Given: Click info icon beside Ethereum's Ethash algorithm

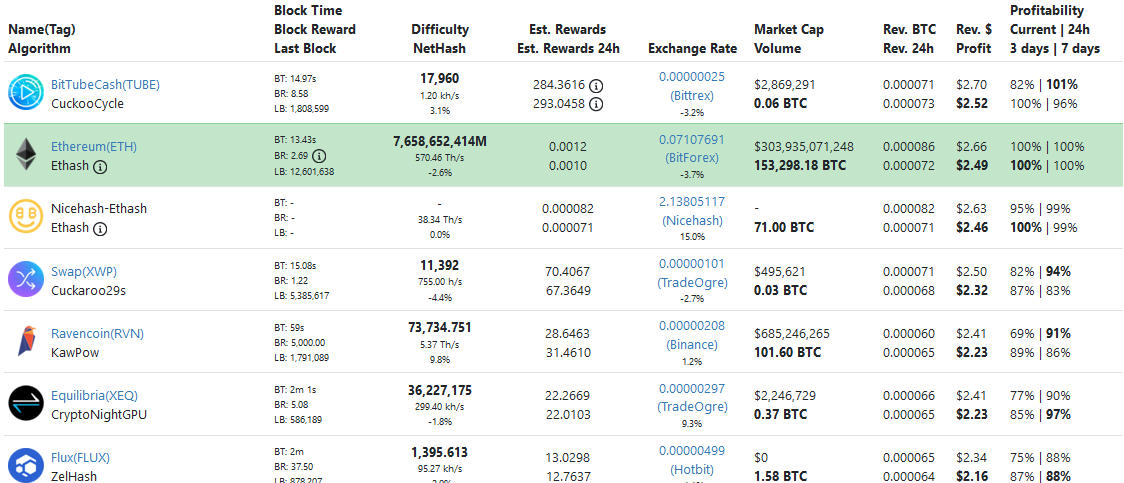Looking at the screenshot, I should click(x=100, y=166).
